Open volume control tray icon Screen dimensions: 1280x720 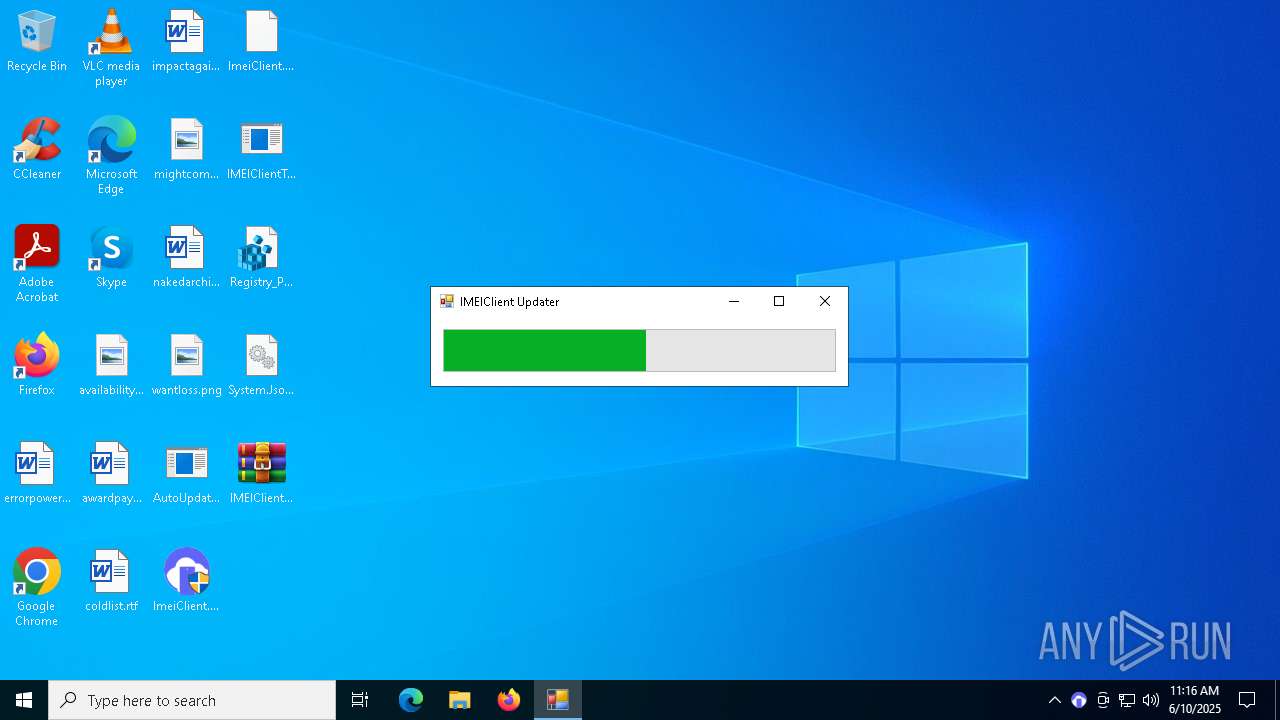point(1151,700)
